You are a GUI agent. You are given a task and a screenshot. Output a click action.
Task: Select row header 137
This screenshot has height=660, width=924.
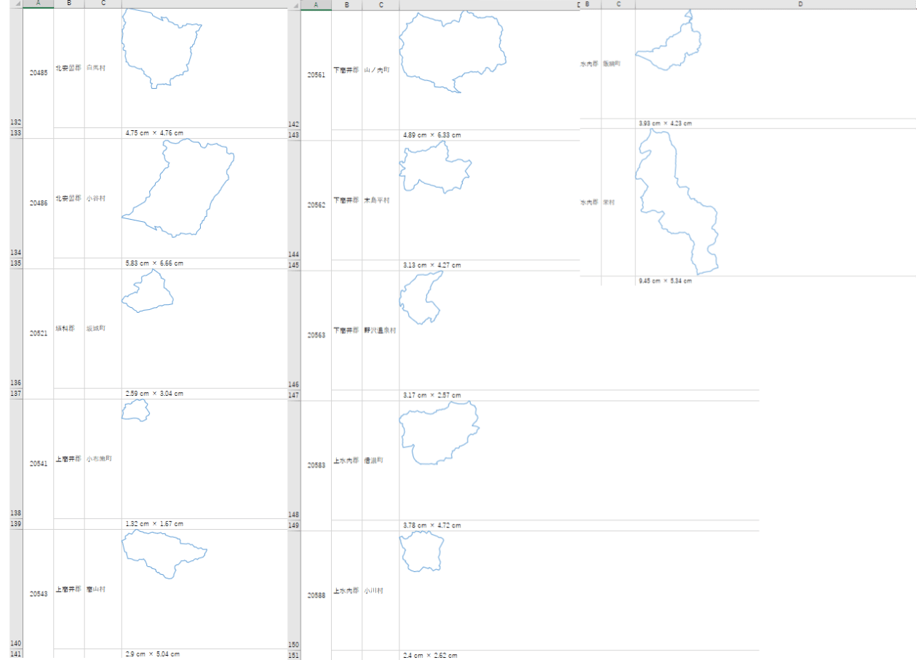pyautogui.click(x=16, y=394)
